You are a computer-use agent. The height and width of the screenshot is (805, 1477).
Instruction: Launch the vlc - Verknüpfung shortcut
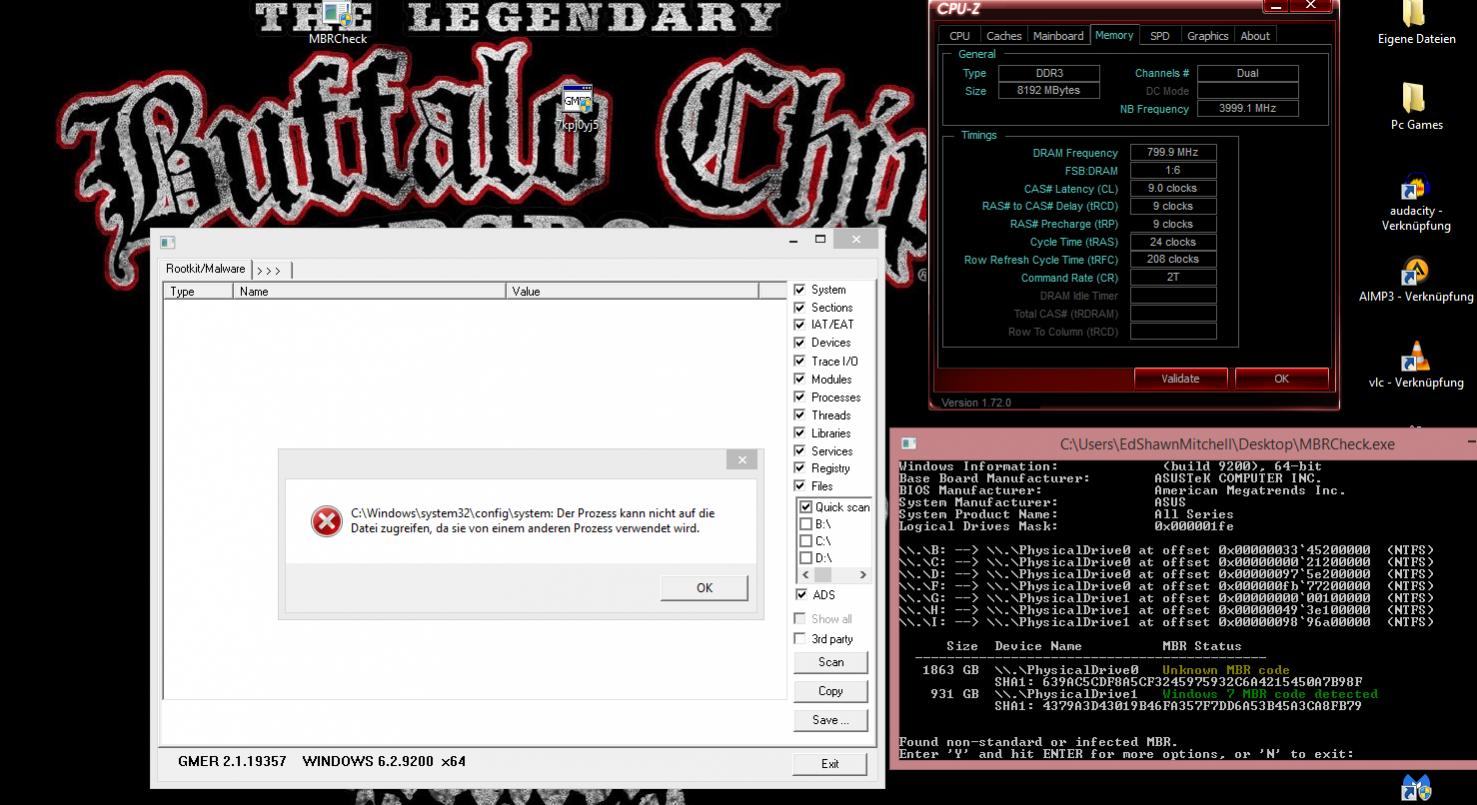1416,366
